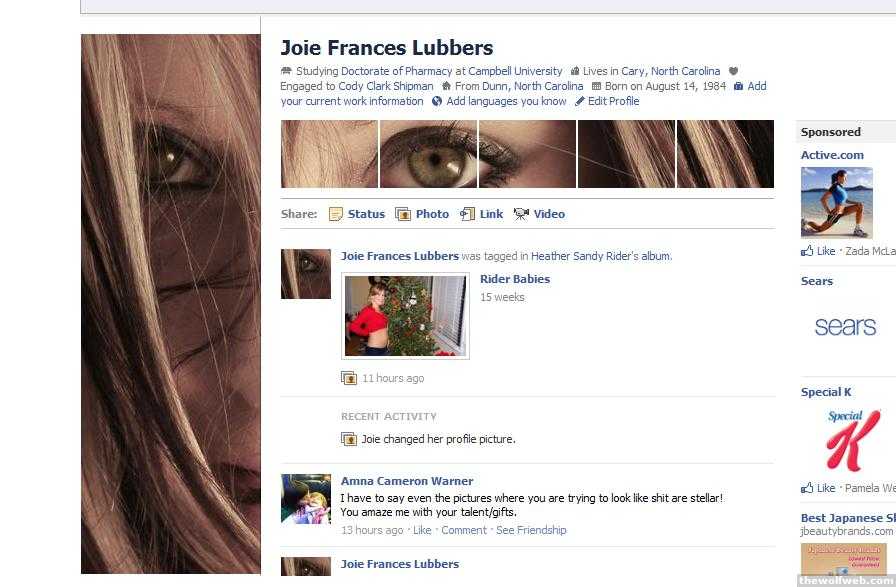The image size is (896, 587).
Task: Click thumbs-up Like icon under Active.com ad
Action: coord(807,250)
